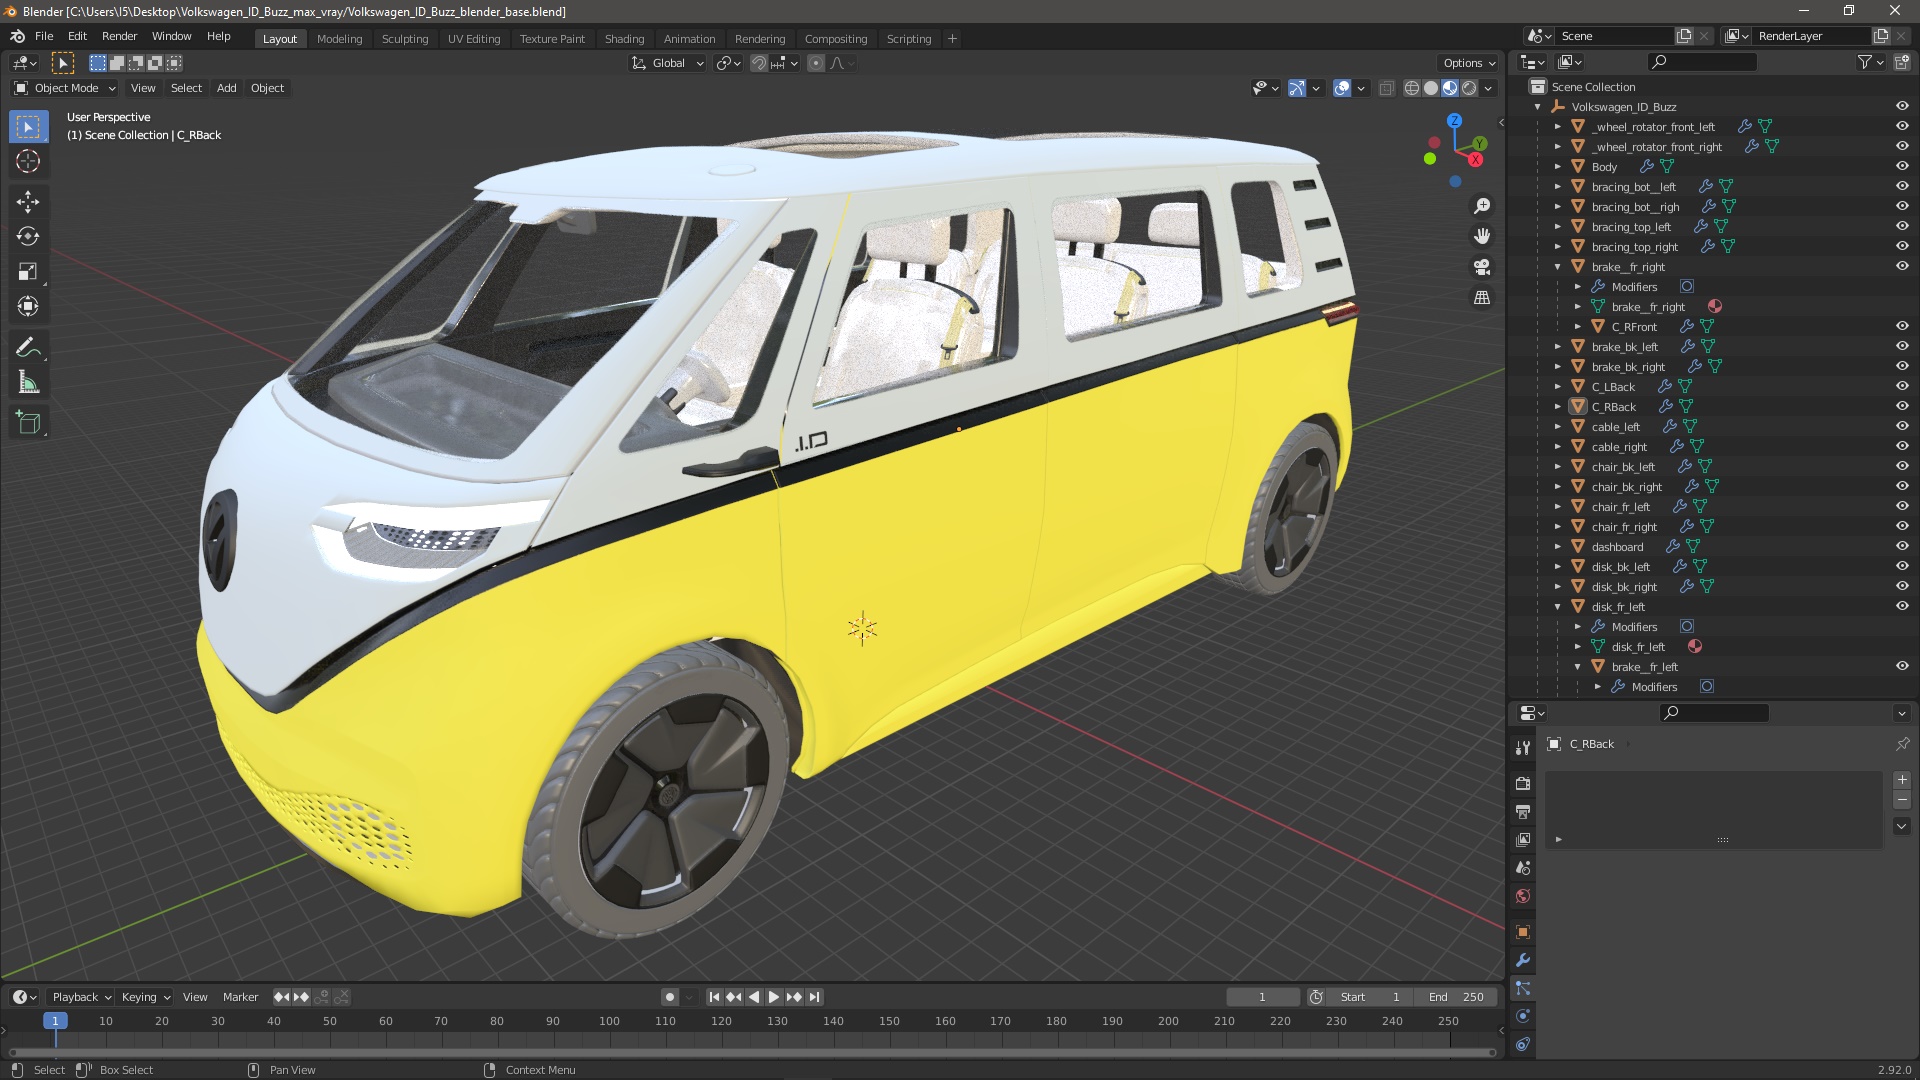Collapse Volkswagen_ID_Buzz collection
This screenshot has width=1920, height=1080.
[1538, 107]
